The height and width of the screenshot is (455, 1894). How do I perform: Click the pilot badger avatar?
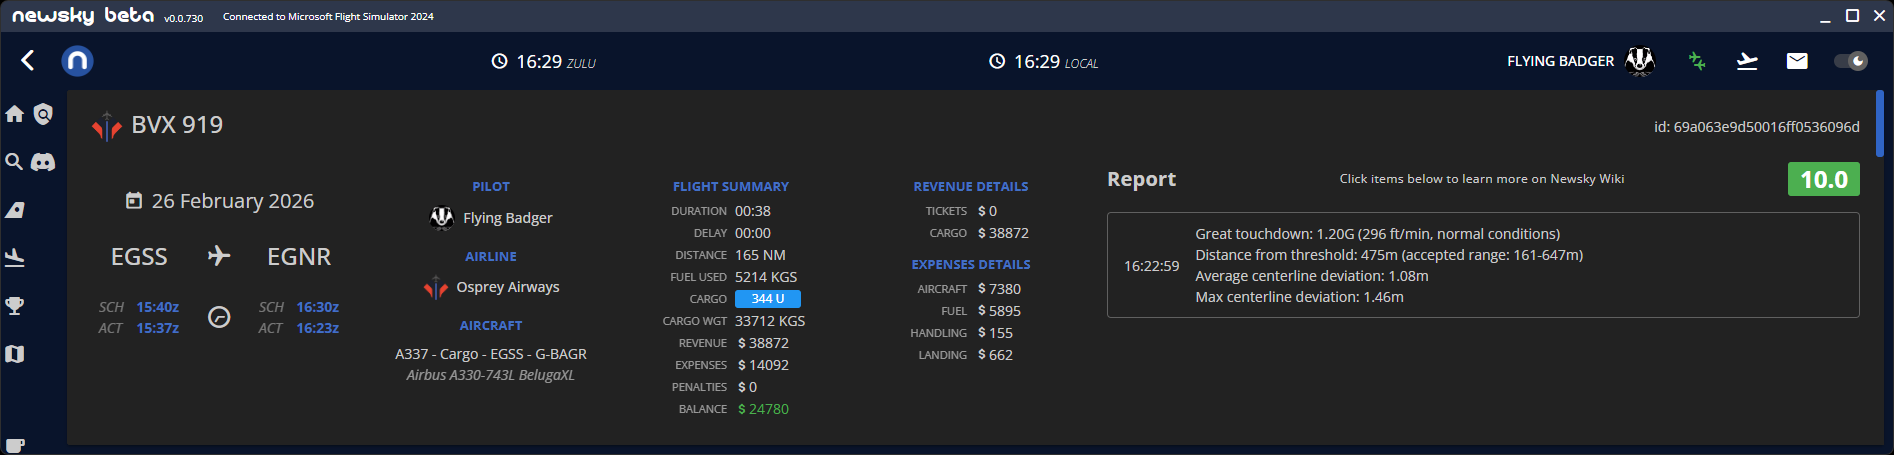442,217
